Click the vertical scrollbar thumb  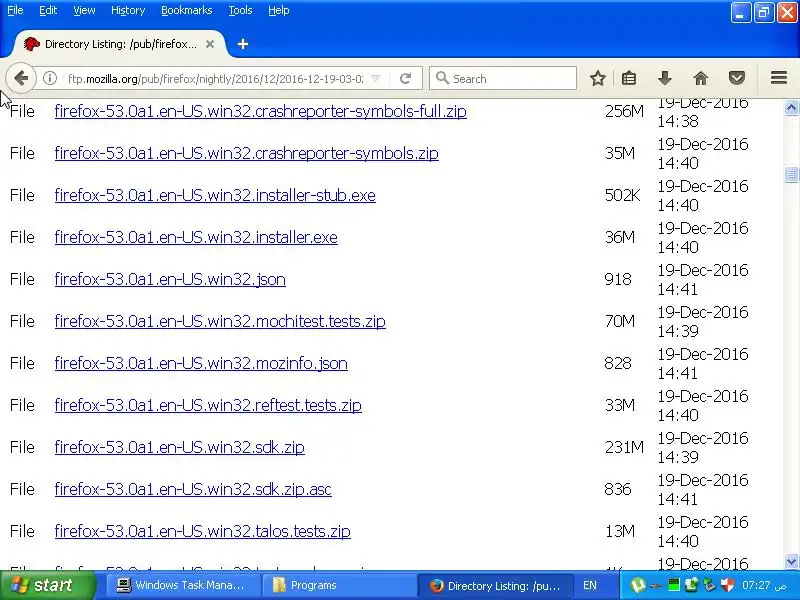[x=791, y=174]
